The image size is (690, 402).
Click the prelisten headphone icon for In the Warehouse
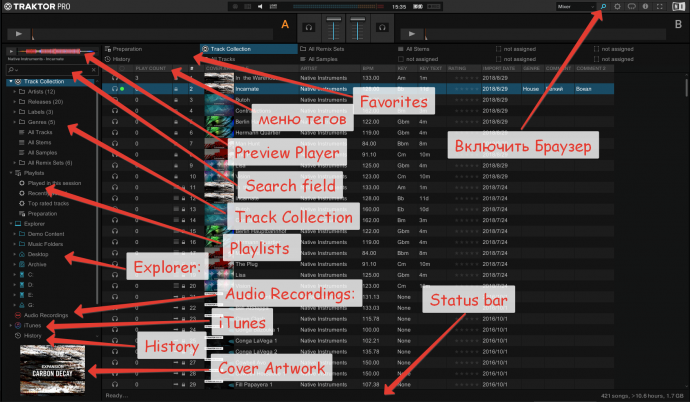coord(115,78)
